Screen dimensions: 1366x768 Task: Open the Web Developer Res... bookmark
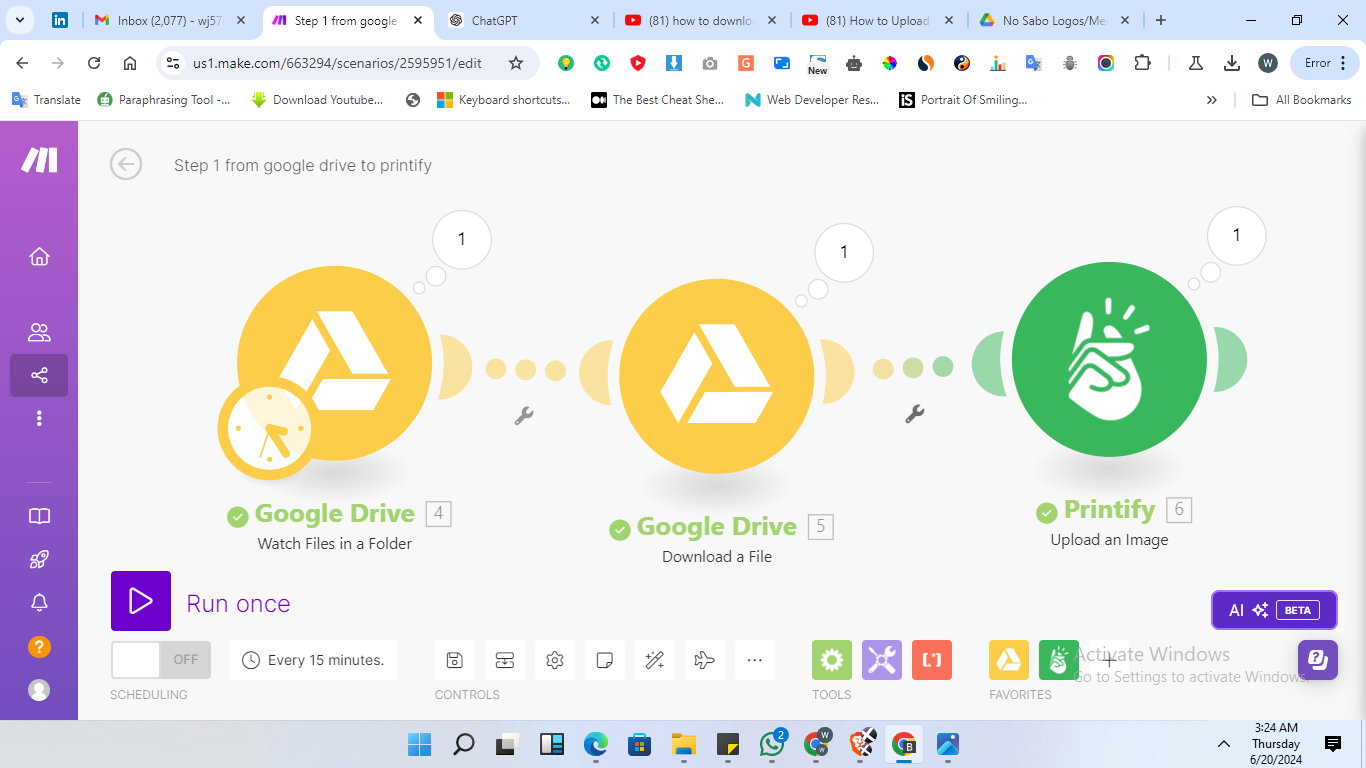click(x=812, y=100)
